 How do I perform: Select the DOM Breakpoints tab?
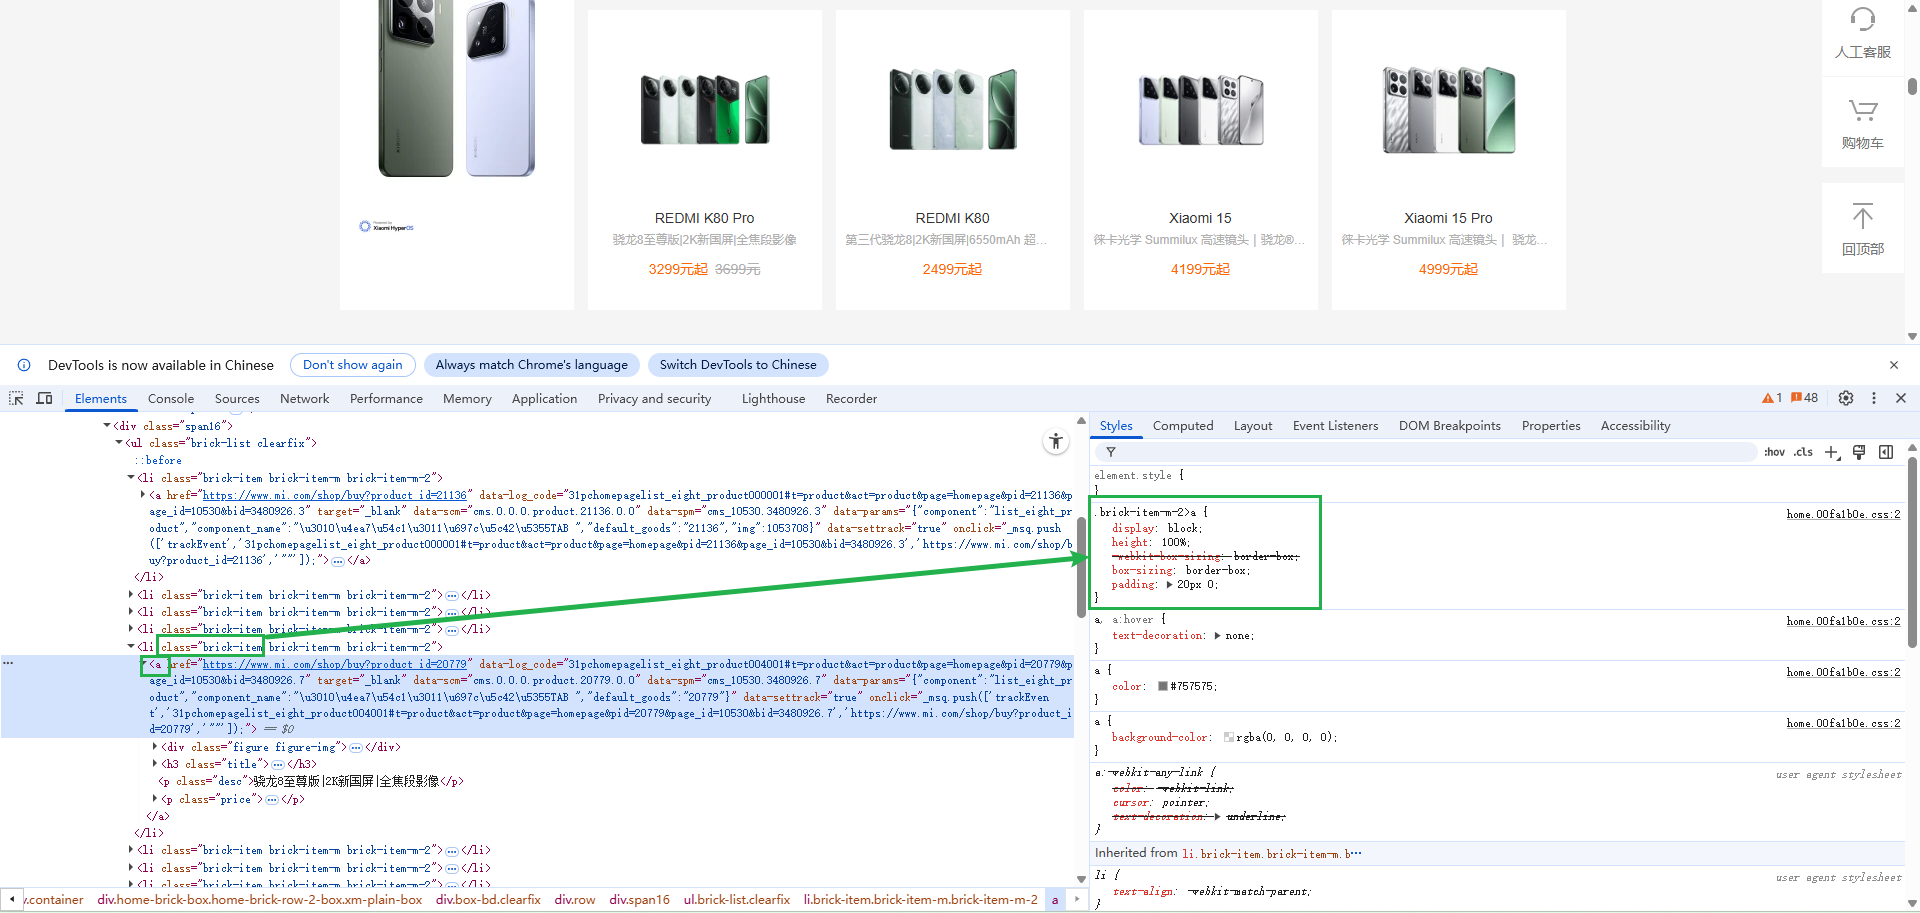(x=1450, y=426)
